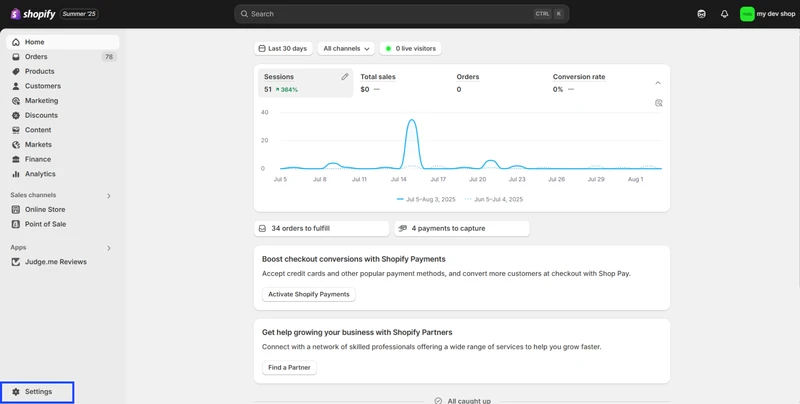
Task: Open 4 payments to capture
Action: pyautogui.click(x=462, y=229)
